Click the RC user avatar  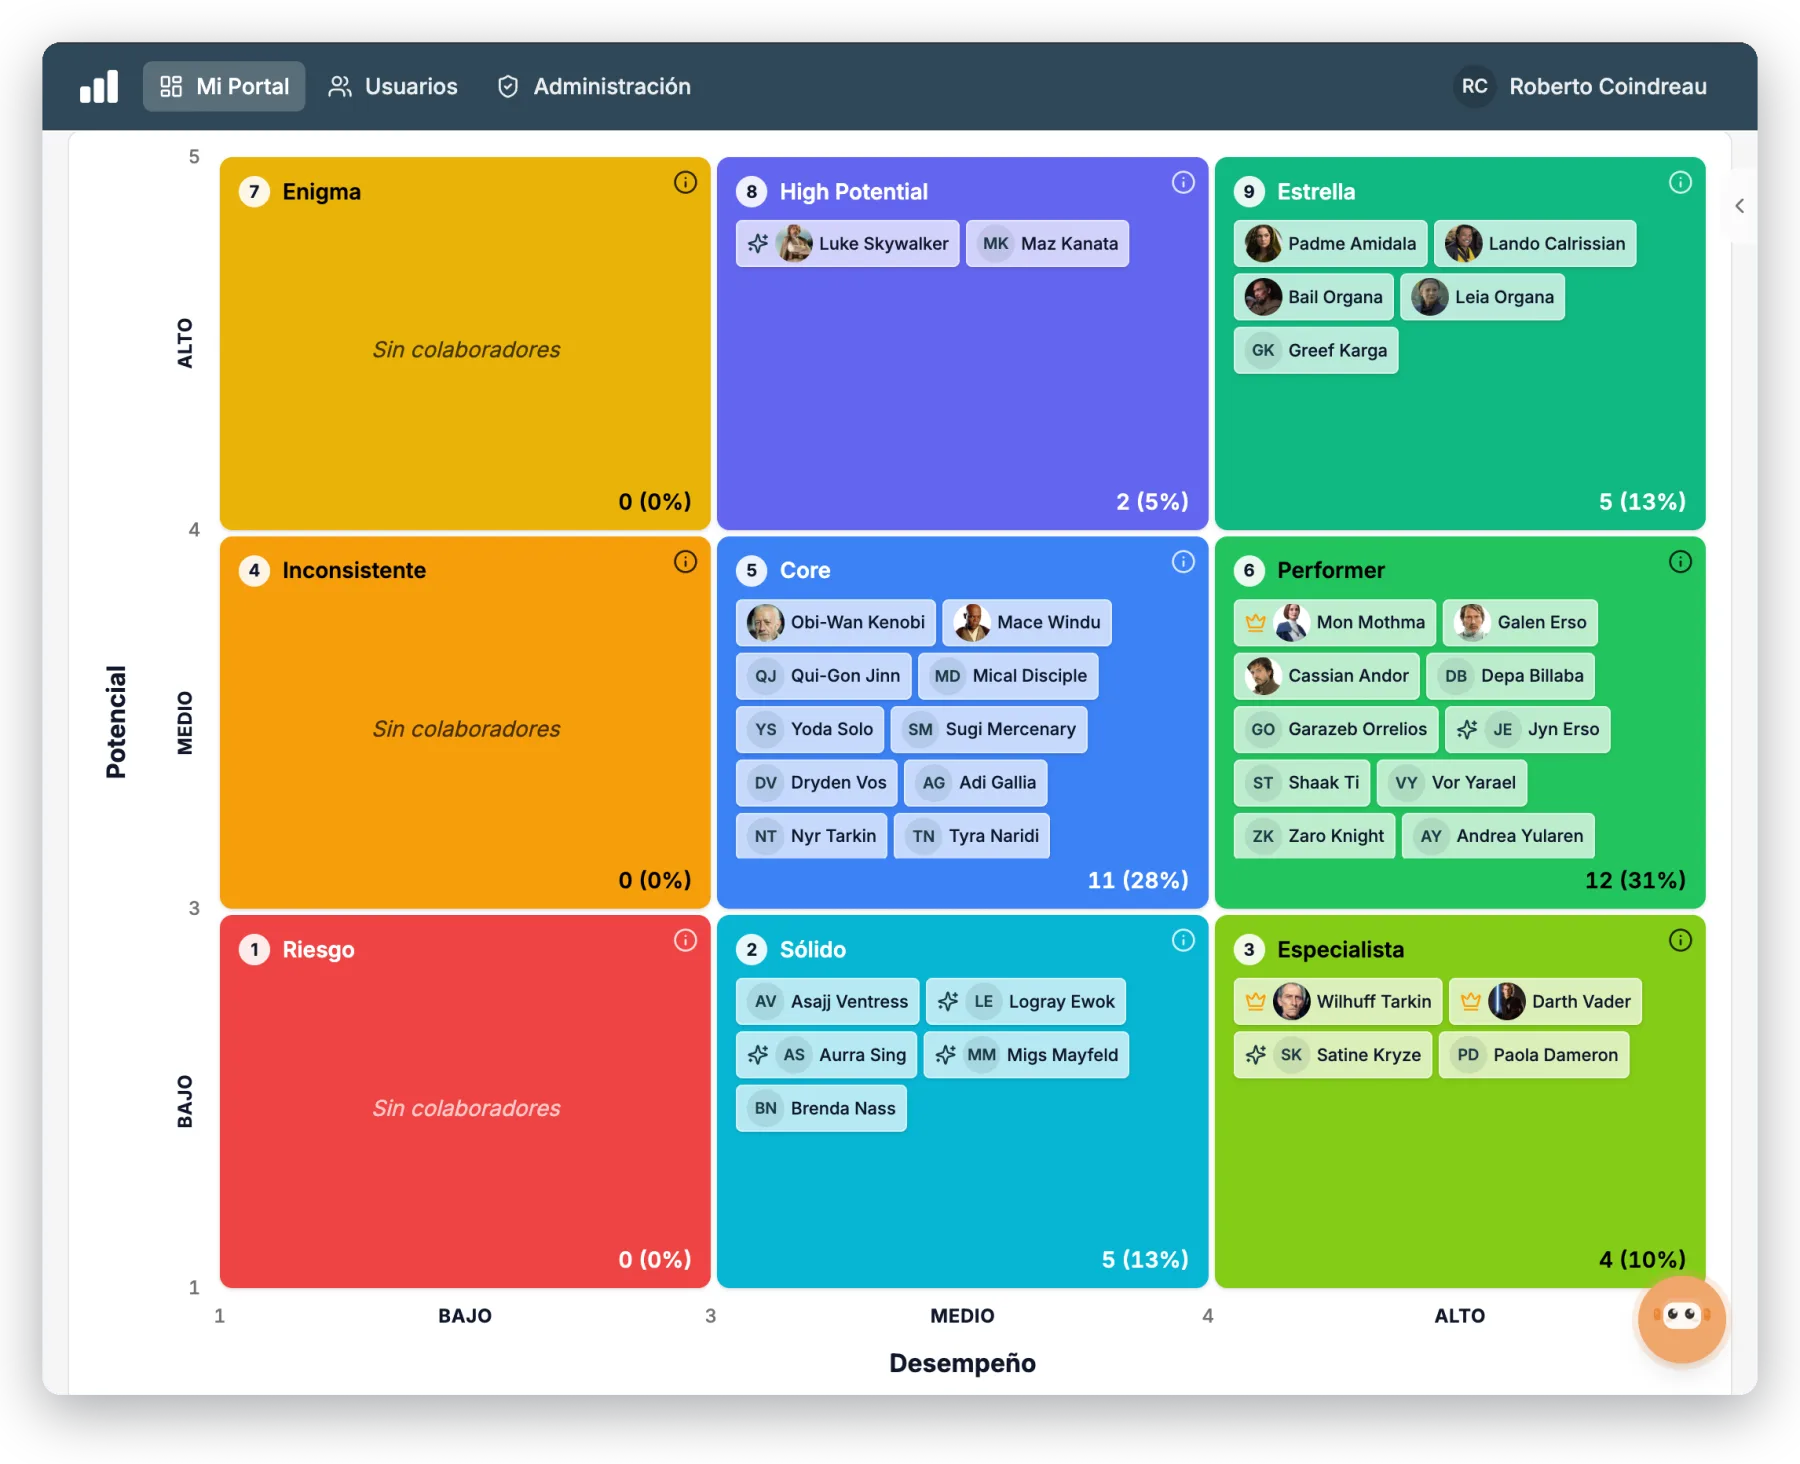click(1474, 87)
